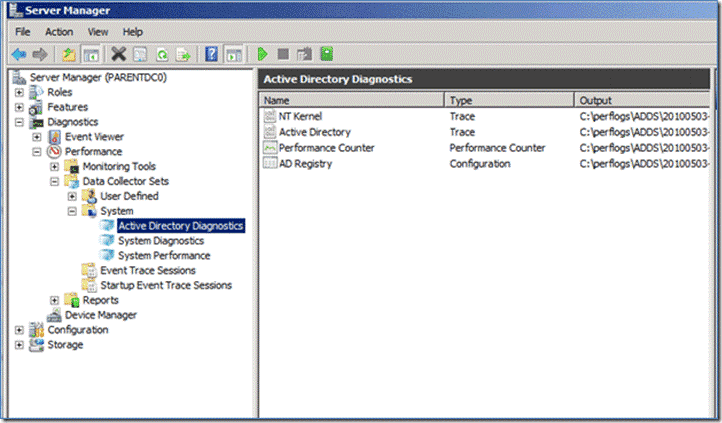Image resolution: width=722 pixels, height=423 pixels.
Task: Select the NT Kernel trace row
Action: pos(300,117)
